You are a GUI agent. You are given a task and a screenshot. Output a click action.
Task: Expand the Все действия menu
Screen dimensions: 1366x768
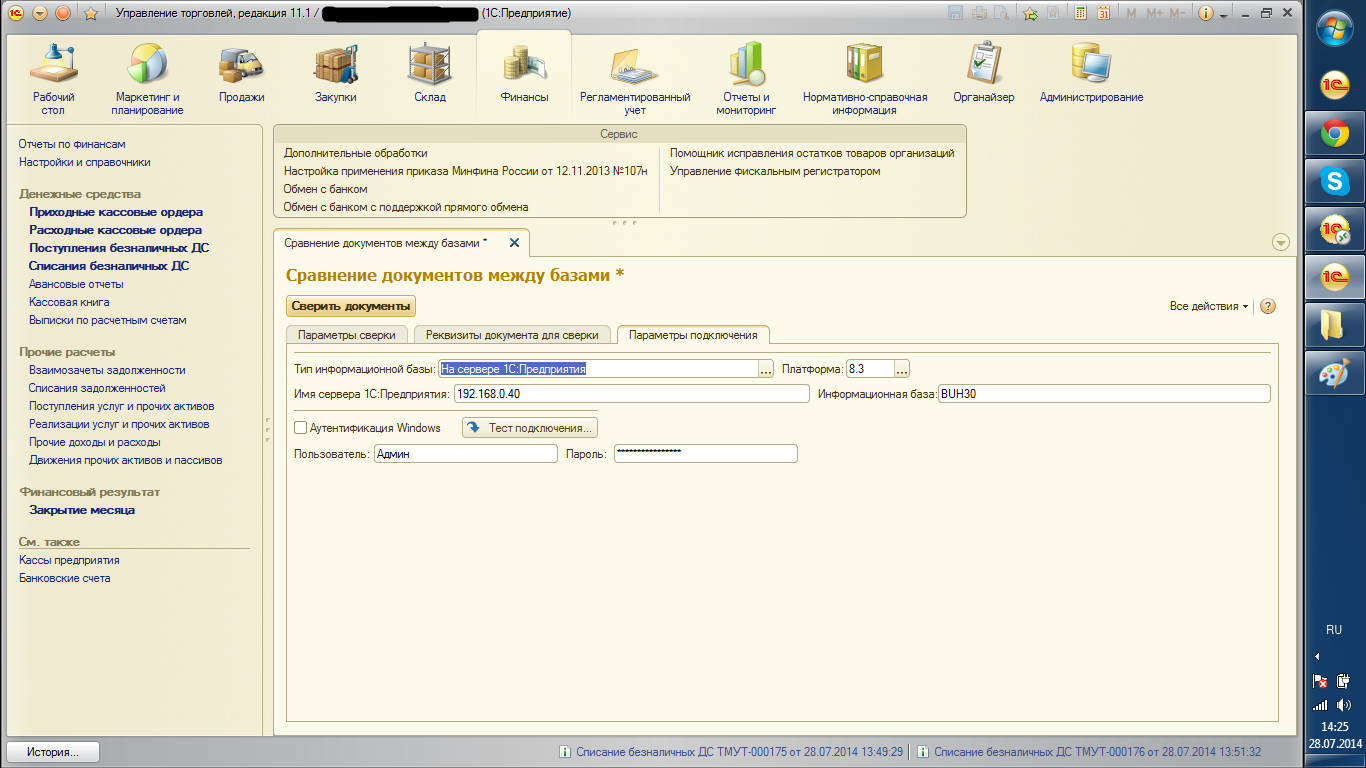(1208, 306)
